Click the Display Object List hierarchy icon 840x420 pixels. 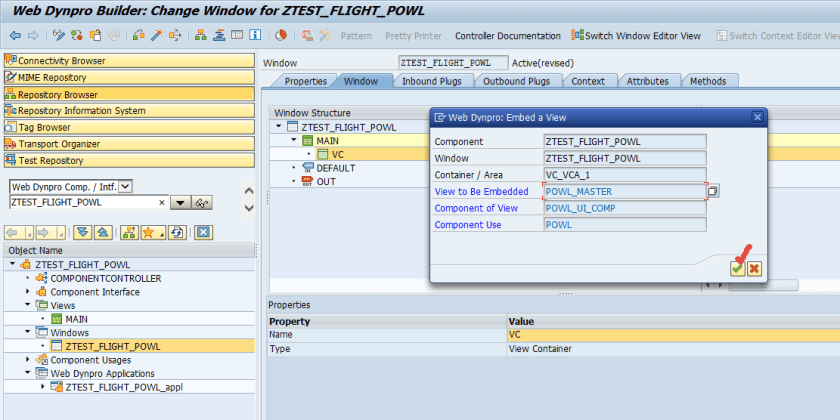point(201,36)
